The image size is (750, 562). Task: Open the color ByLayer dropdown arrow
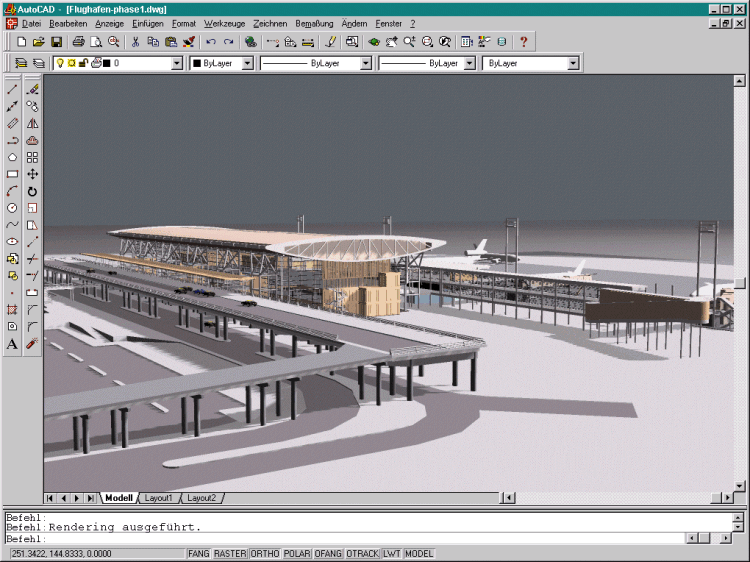tap(247, 63)
